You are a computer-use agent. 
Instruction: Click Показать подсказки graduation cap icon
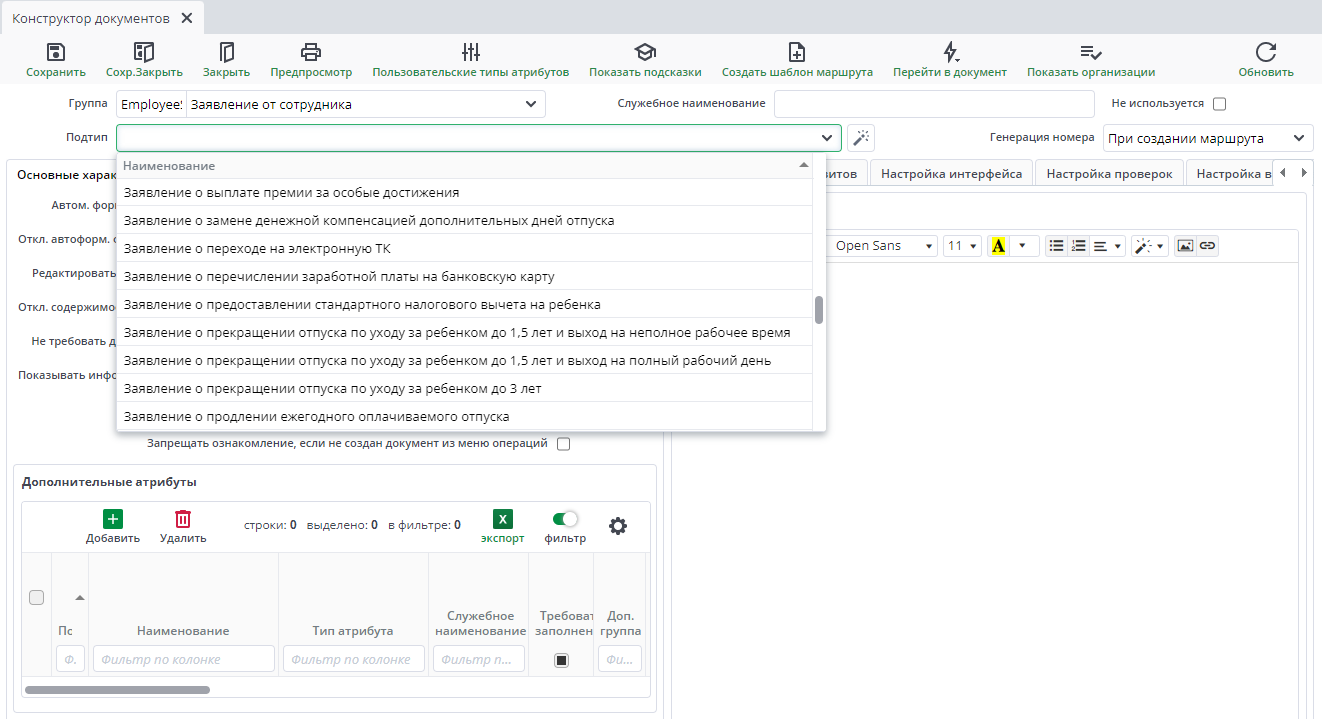645,53
